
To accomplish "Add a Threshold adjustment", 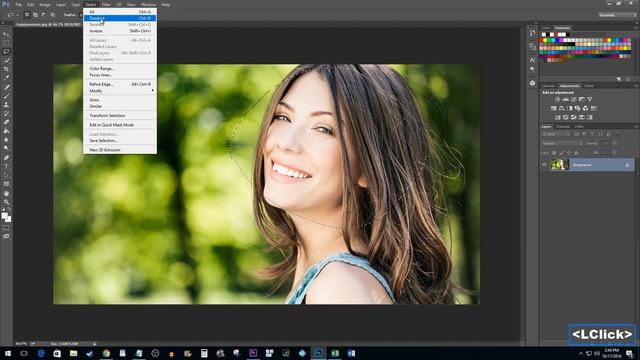I will [x=573, y=117].
